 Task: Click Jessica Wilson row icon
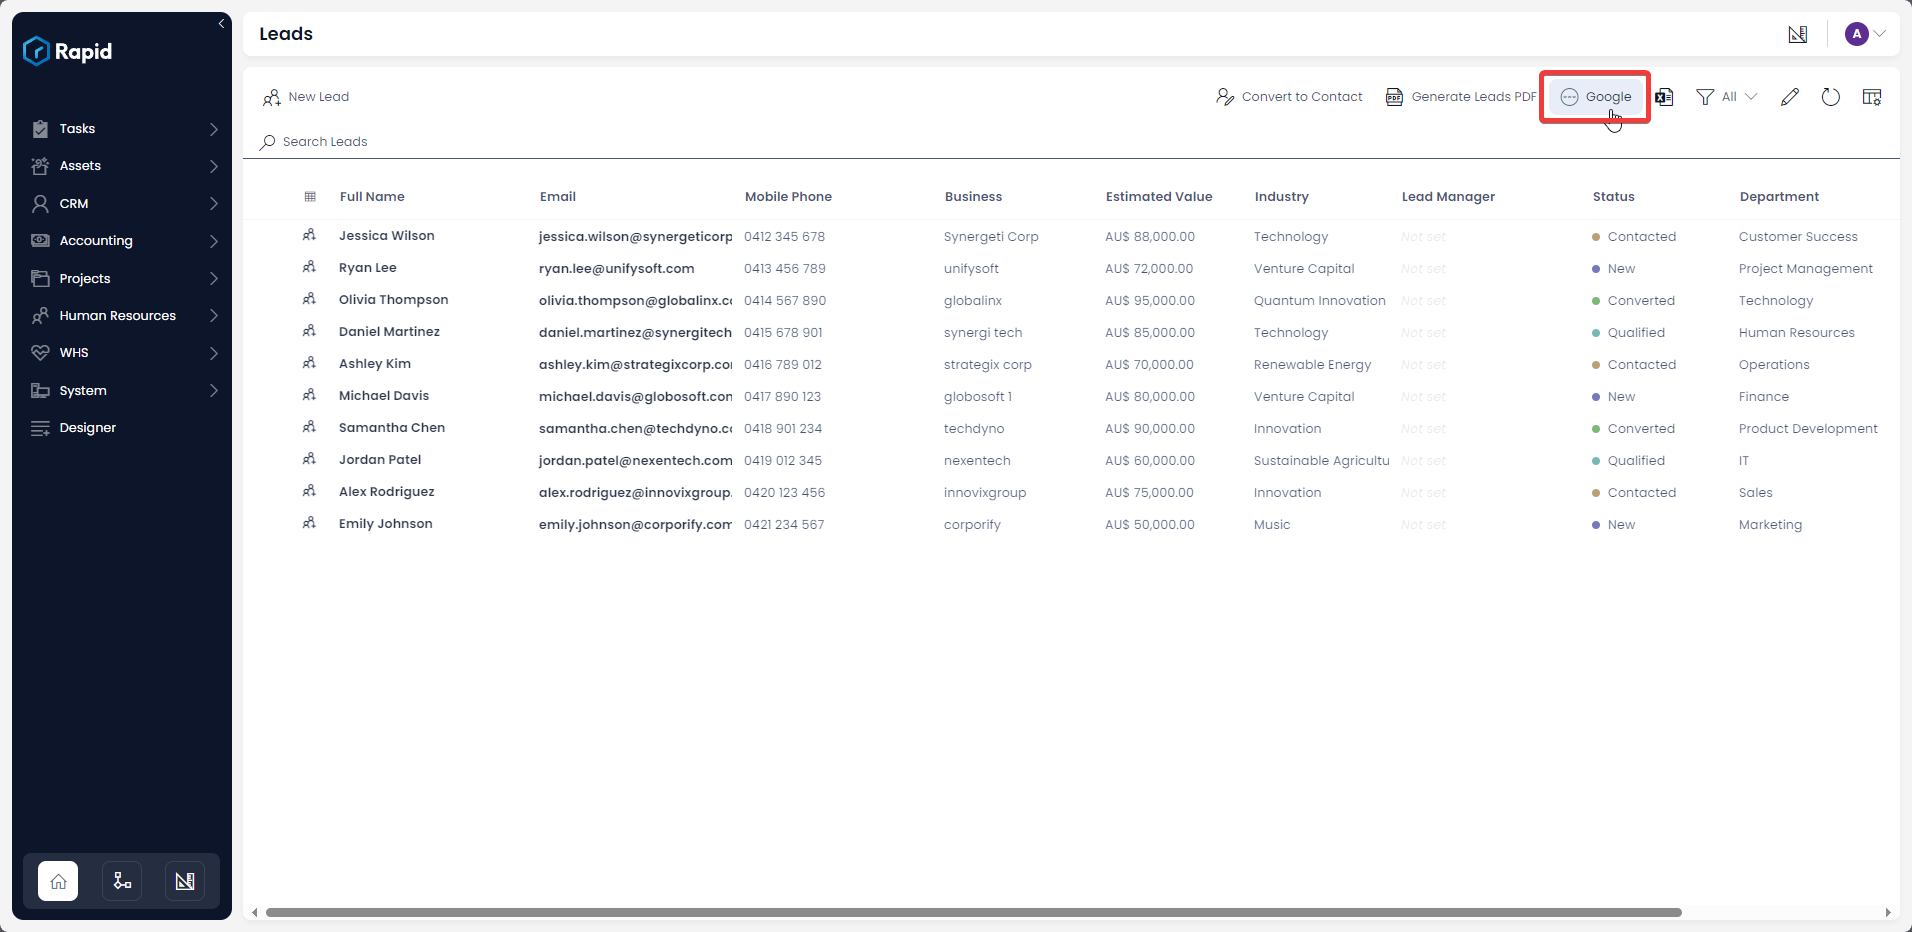point(310,235)
